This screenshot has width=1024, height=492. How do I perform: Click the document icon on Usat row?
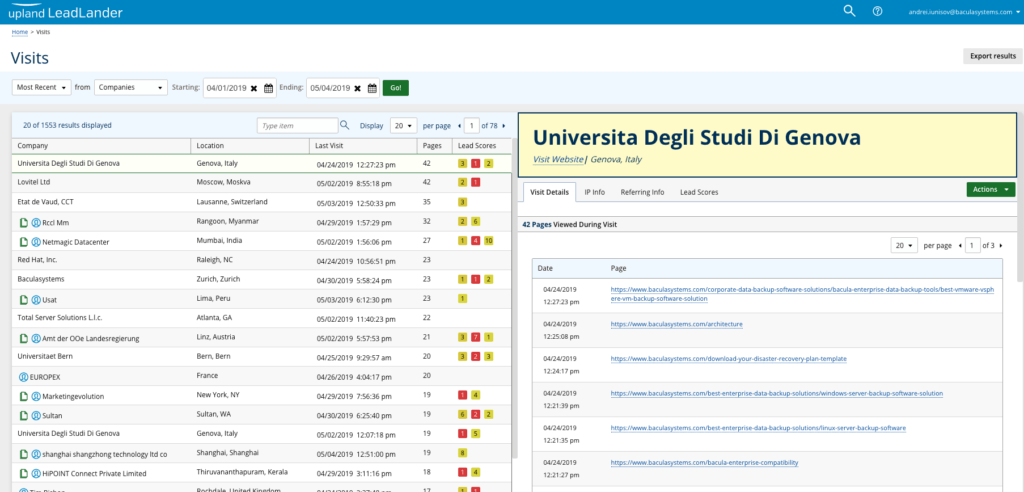point(24,300)
